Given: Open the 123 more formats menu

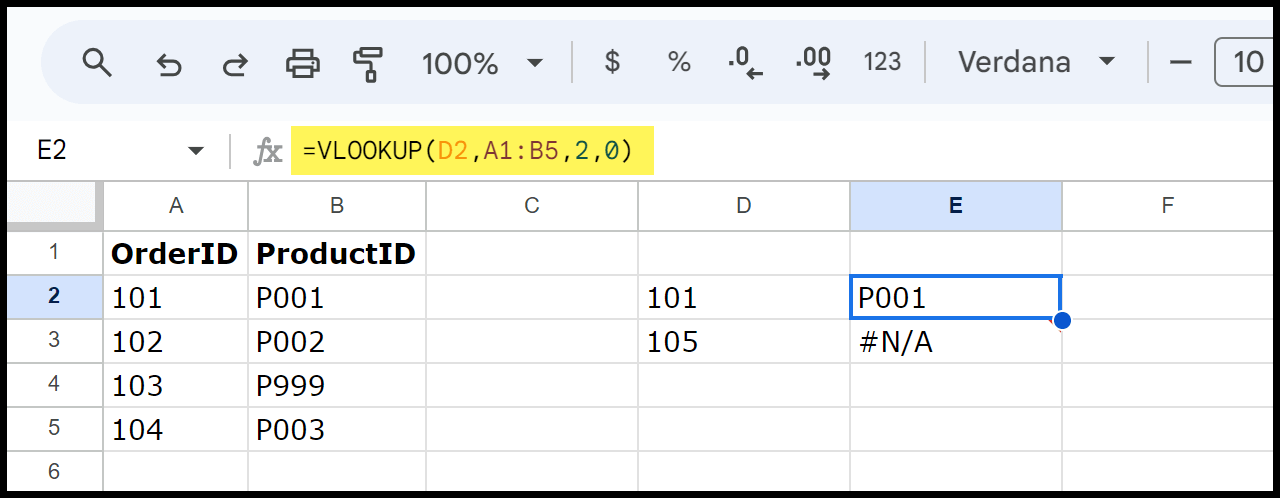Looking at the screenshot, I should pyautogui.click(x=882, y=62).
